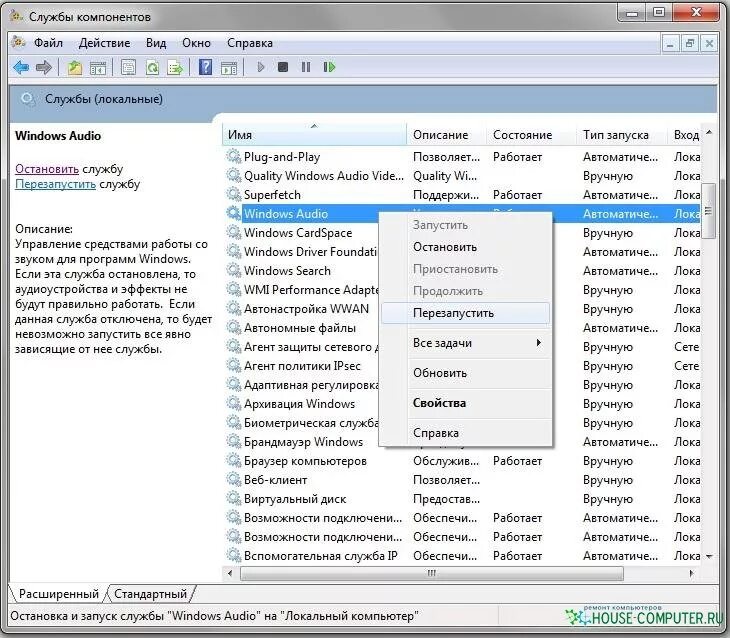This screenshot has height=638, width=730.
Task: Click the MMC icon beside Файл menu
Action: (19, 42)
